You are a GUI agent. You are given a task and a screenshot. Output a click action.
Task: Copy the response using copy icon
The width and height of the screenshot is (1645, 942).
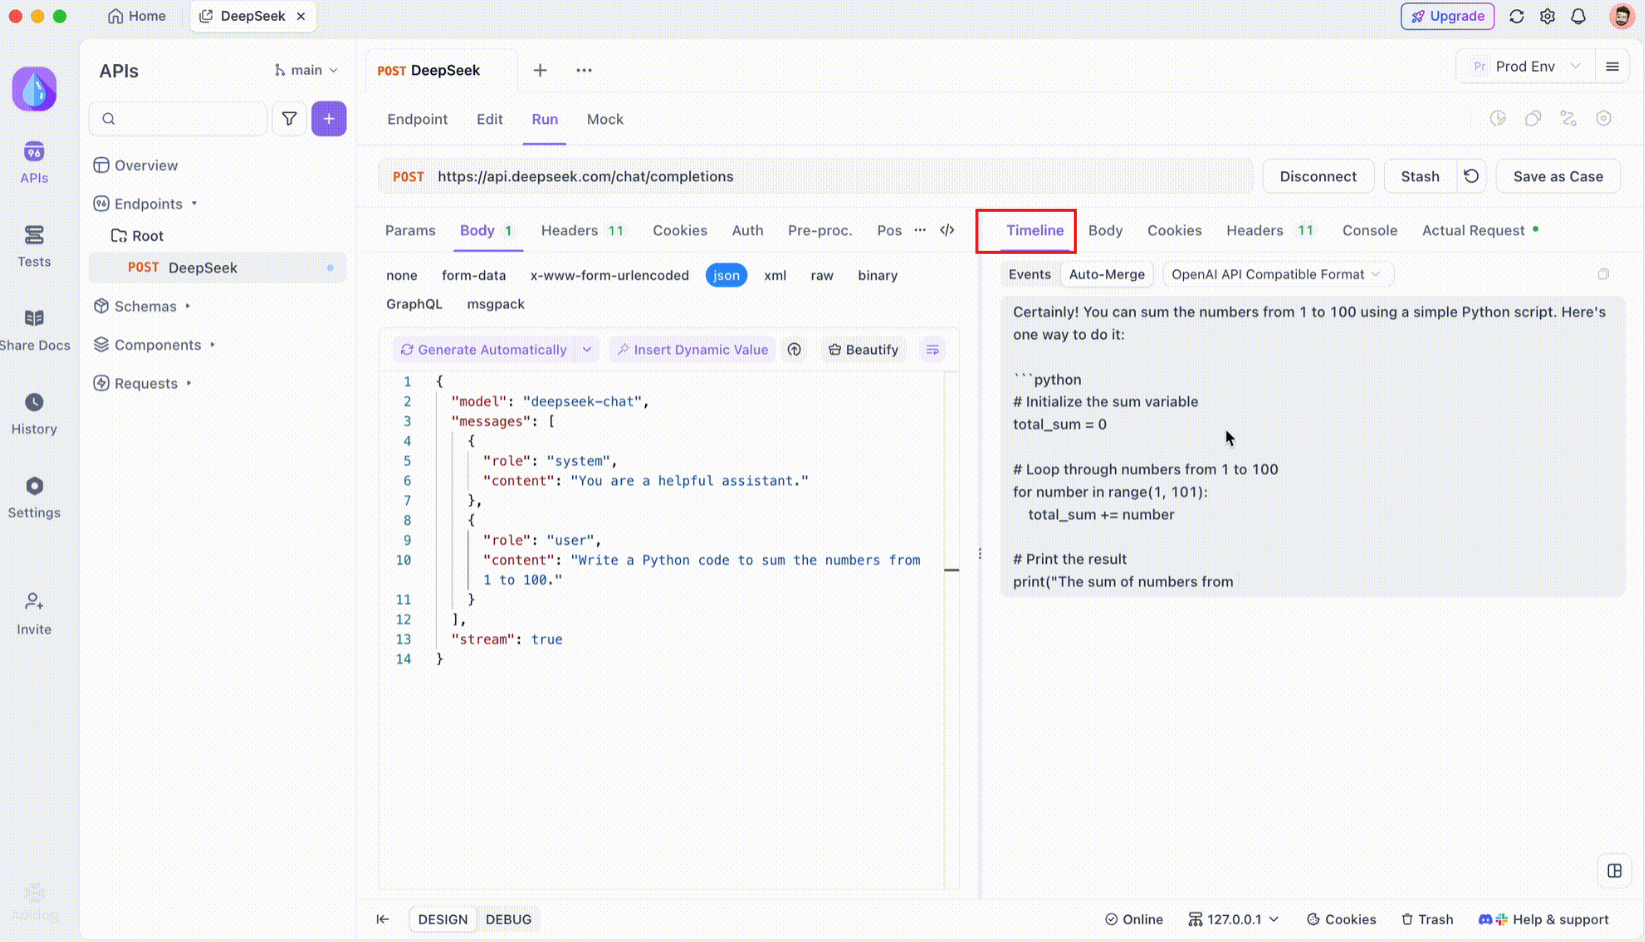click(x=1603, y=274)
